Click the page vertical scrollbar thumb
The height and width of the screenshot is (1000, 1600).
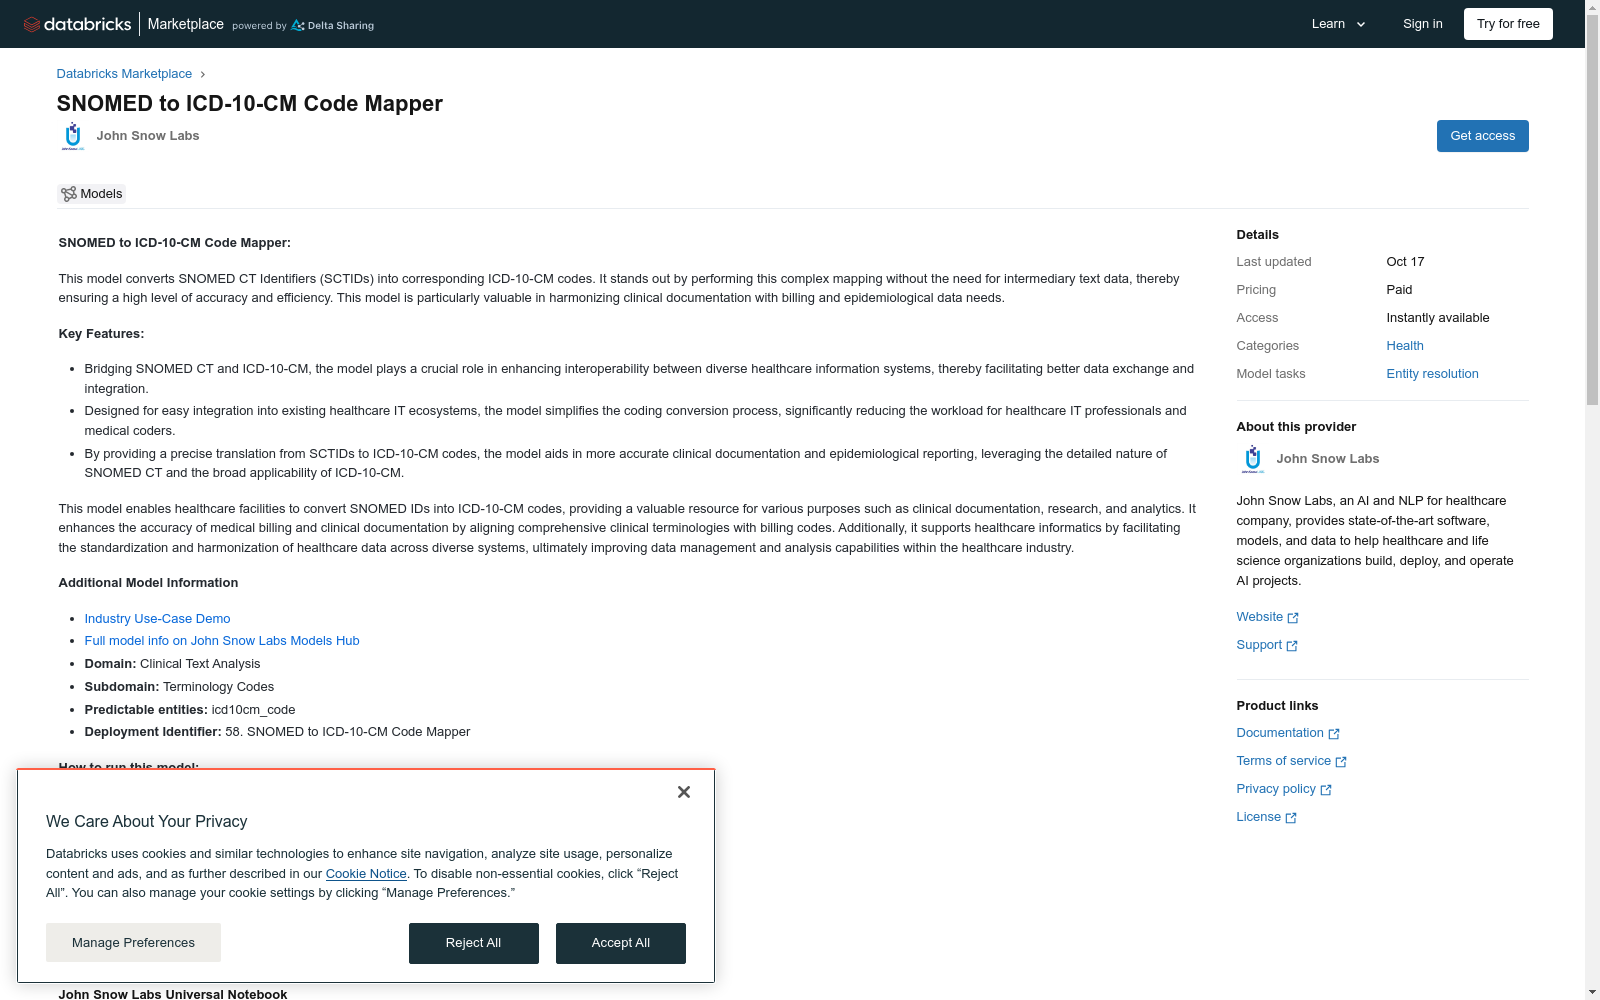point(1592,212)
